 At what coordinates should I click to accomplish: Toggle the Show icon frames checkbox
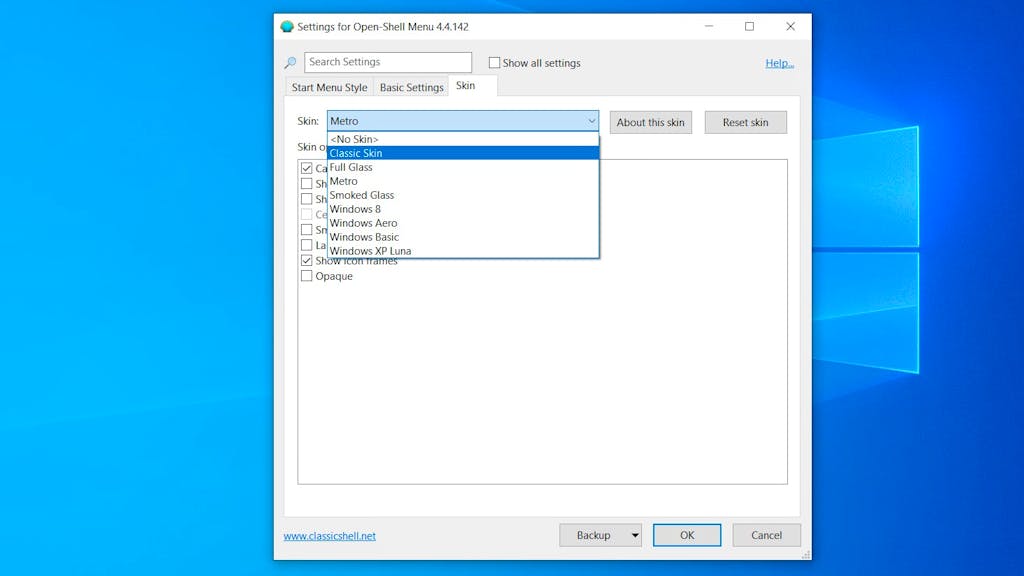point(306,260)
